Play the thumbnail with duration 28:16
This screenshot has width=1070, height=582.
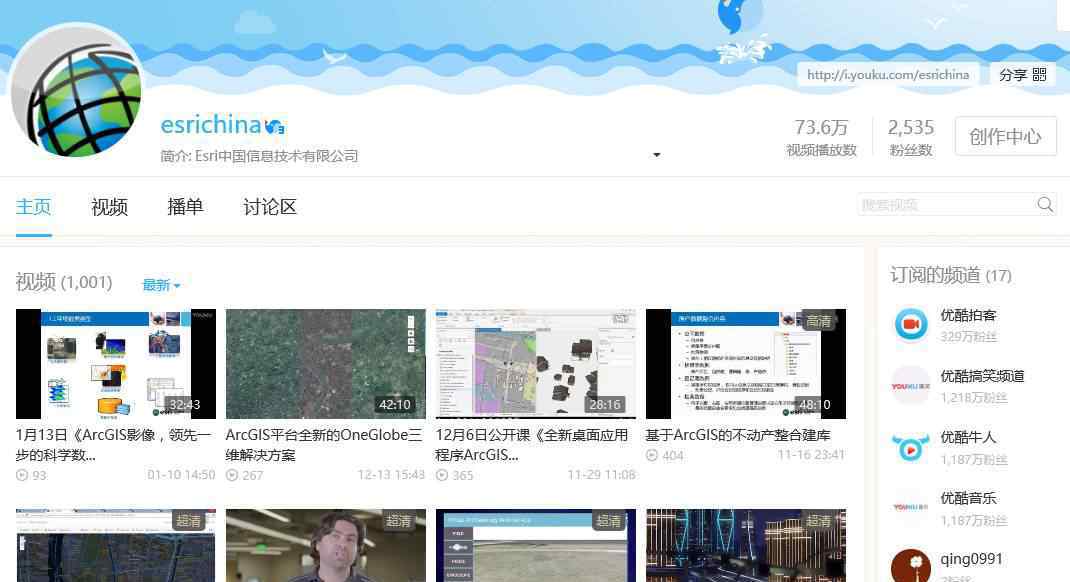pyautogui.click(x=536, y=364)
